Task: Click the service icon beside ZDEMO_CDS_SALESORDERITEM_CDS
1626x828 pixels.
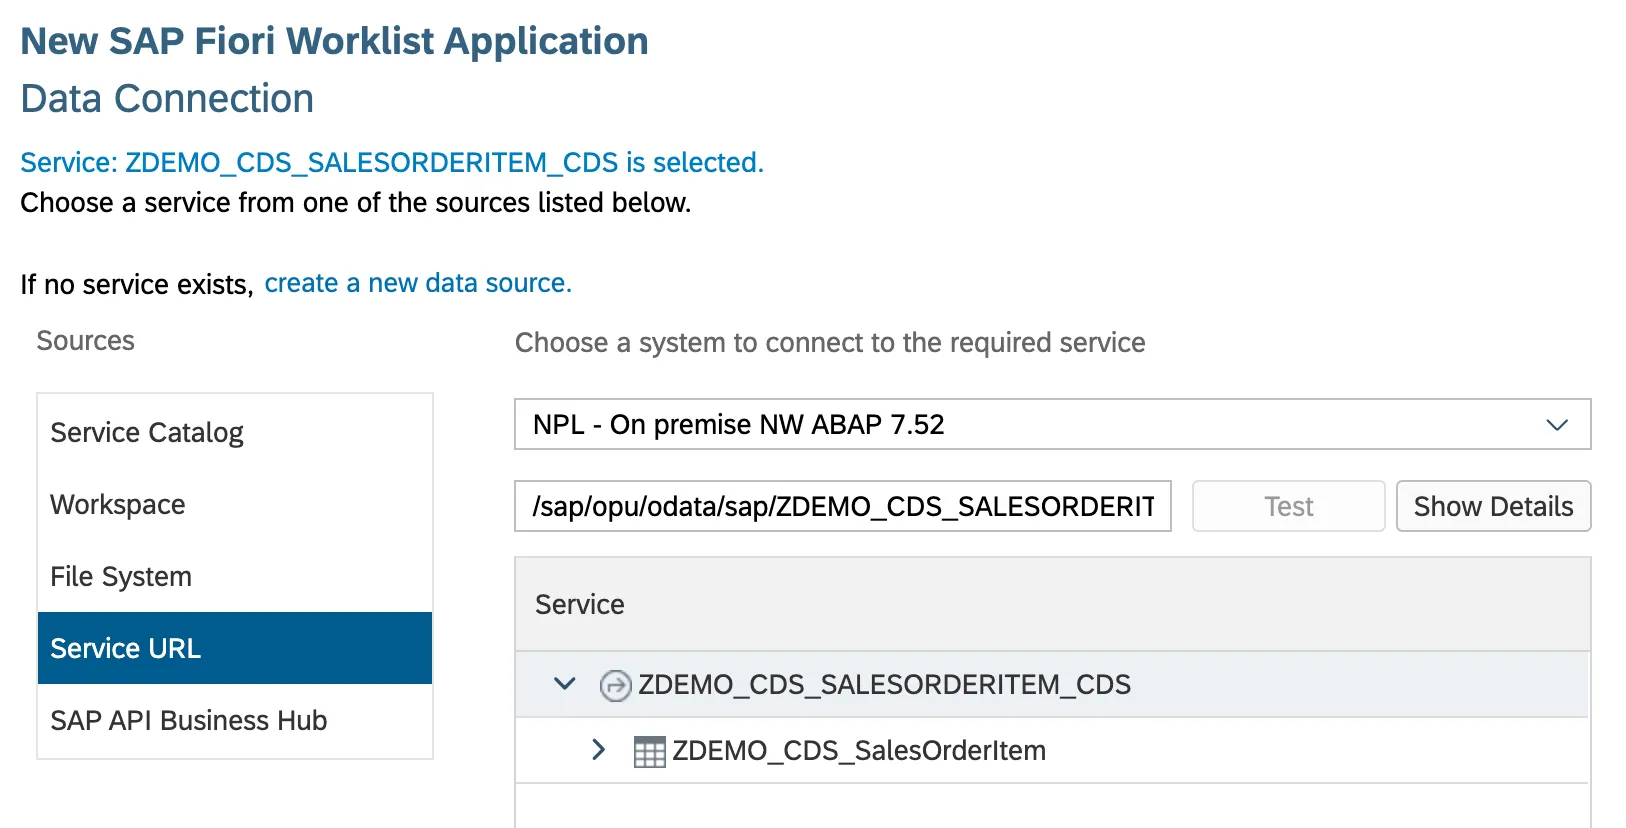Action: pyautogui.click(x=614, y=685)
